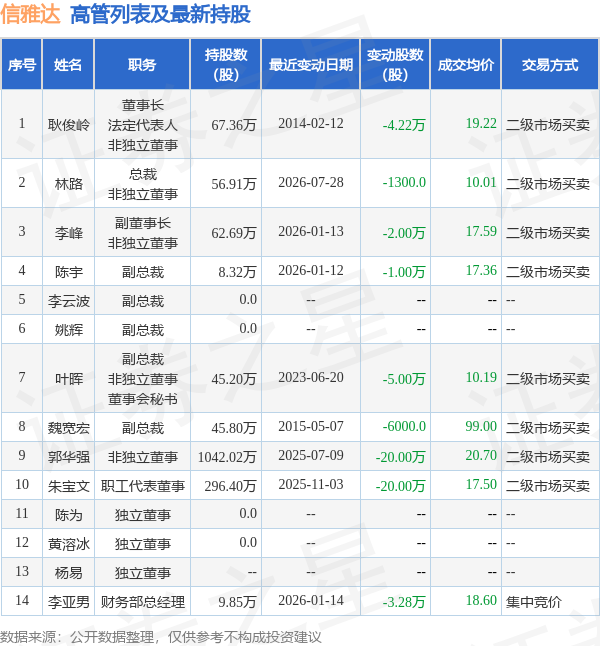This screenshot has height=646, width=600.
Task: Click the change value -1300.0
Action: [404, 182]
